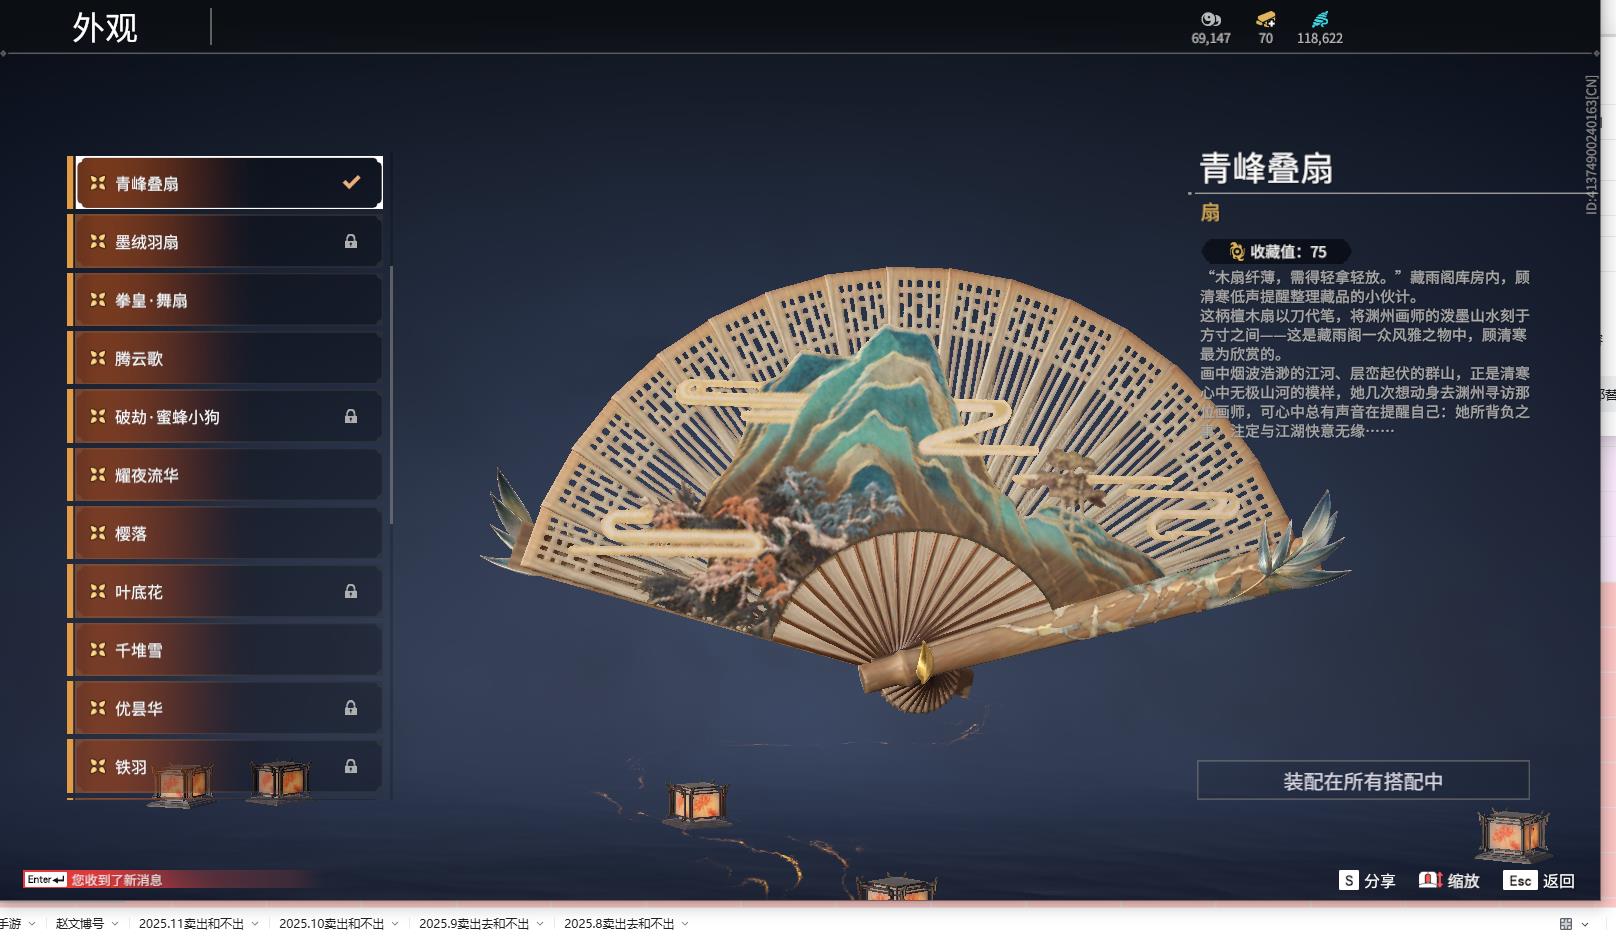Click the 缩放 zoom control
The width and height of the screenshot is (1616, 939).
1449,881
